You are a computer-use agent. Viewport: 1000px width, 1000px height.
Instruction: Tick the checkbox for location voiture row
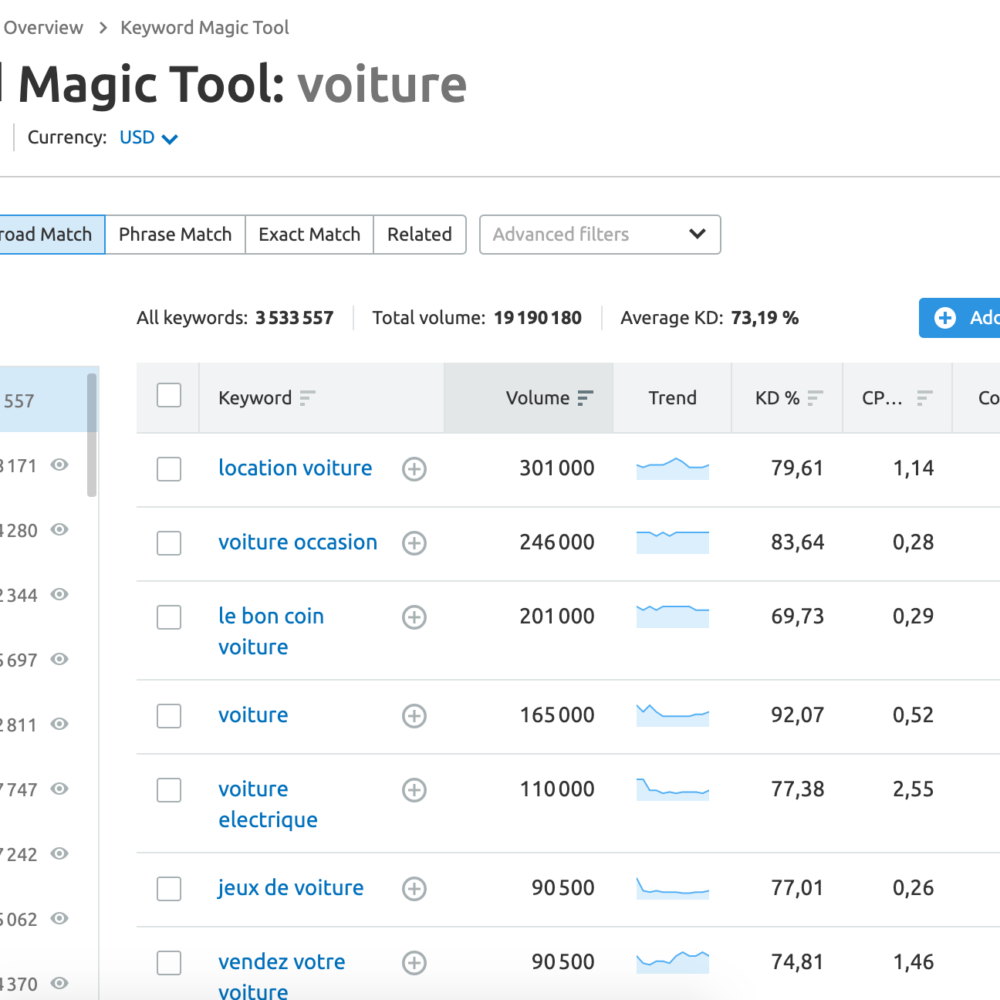[169, 469]
